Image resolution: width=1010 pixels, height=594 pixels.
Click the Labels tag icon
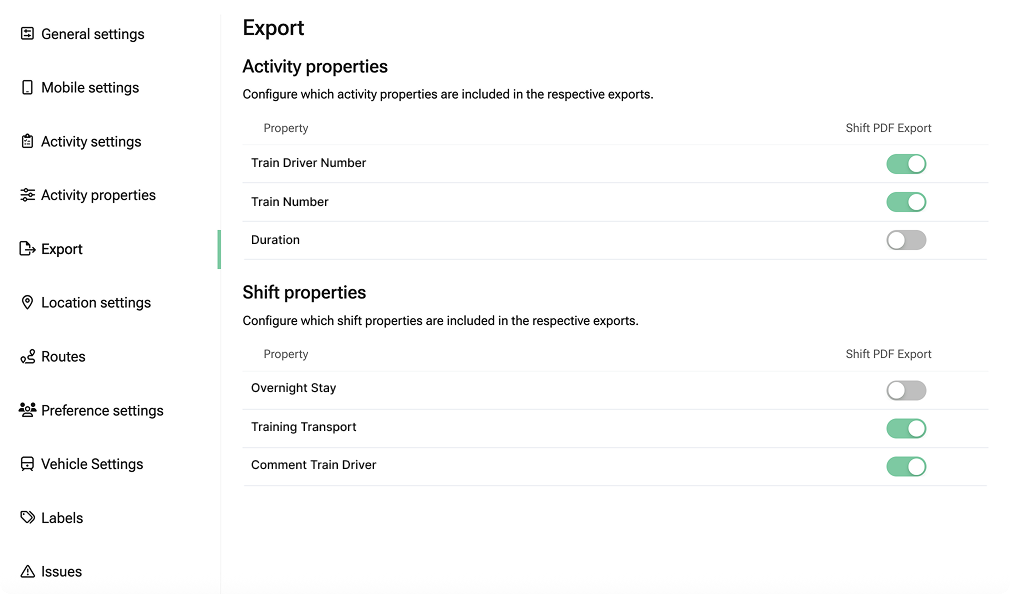pyautogui.click(x=27, y=518)
